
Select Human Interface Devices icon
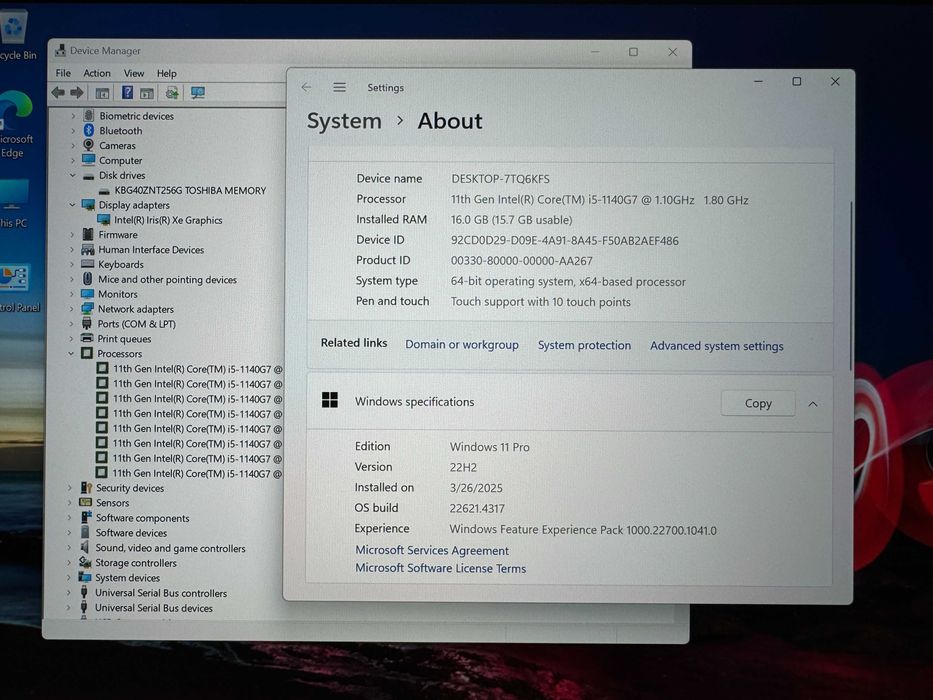coord(87,249)
